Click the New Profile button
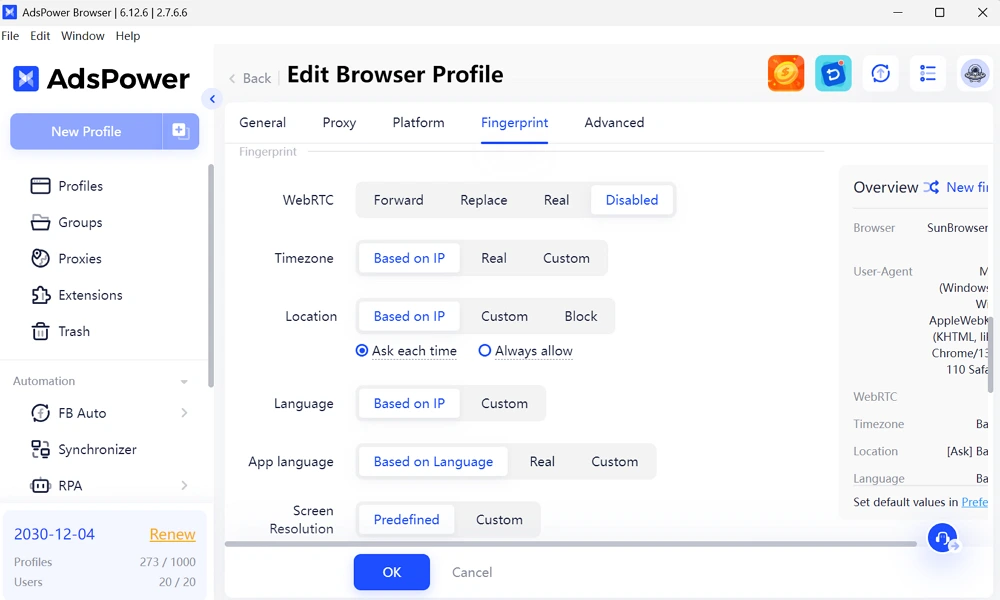 86,131
